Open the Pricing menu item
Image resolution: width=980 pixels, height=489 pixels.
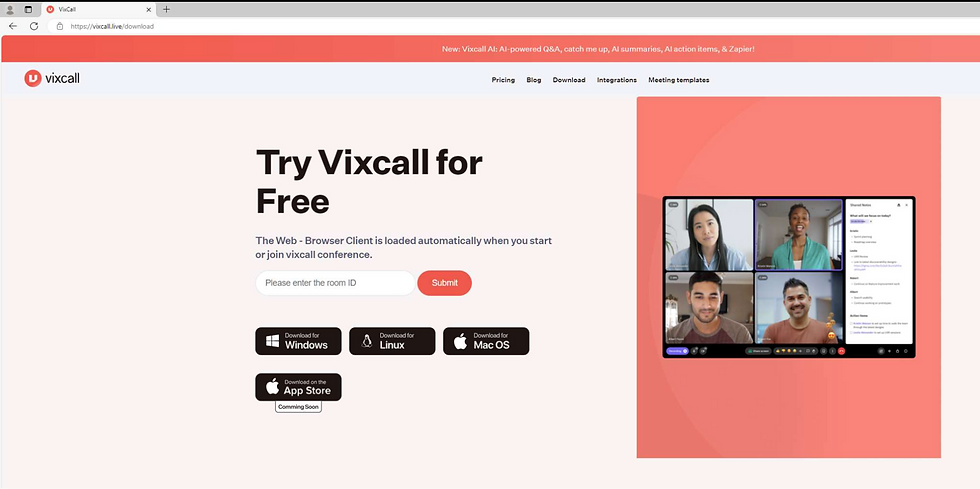click(503, 80)
